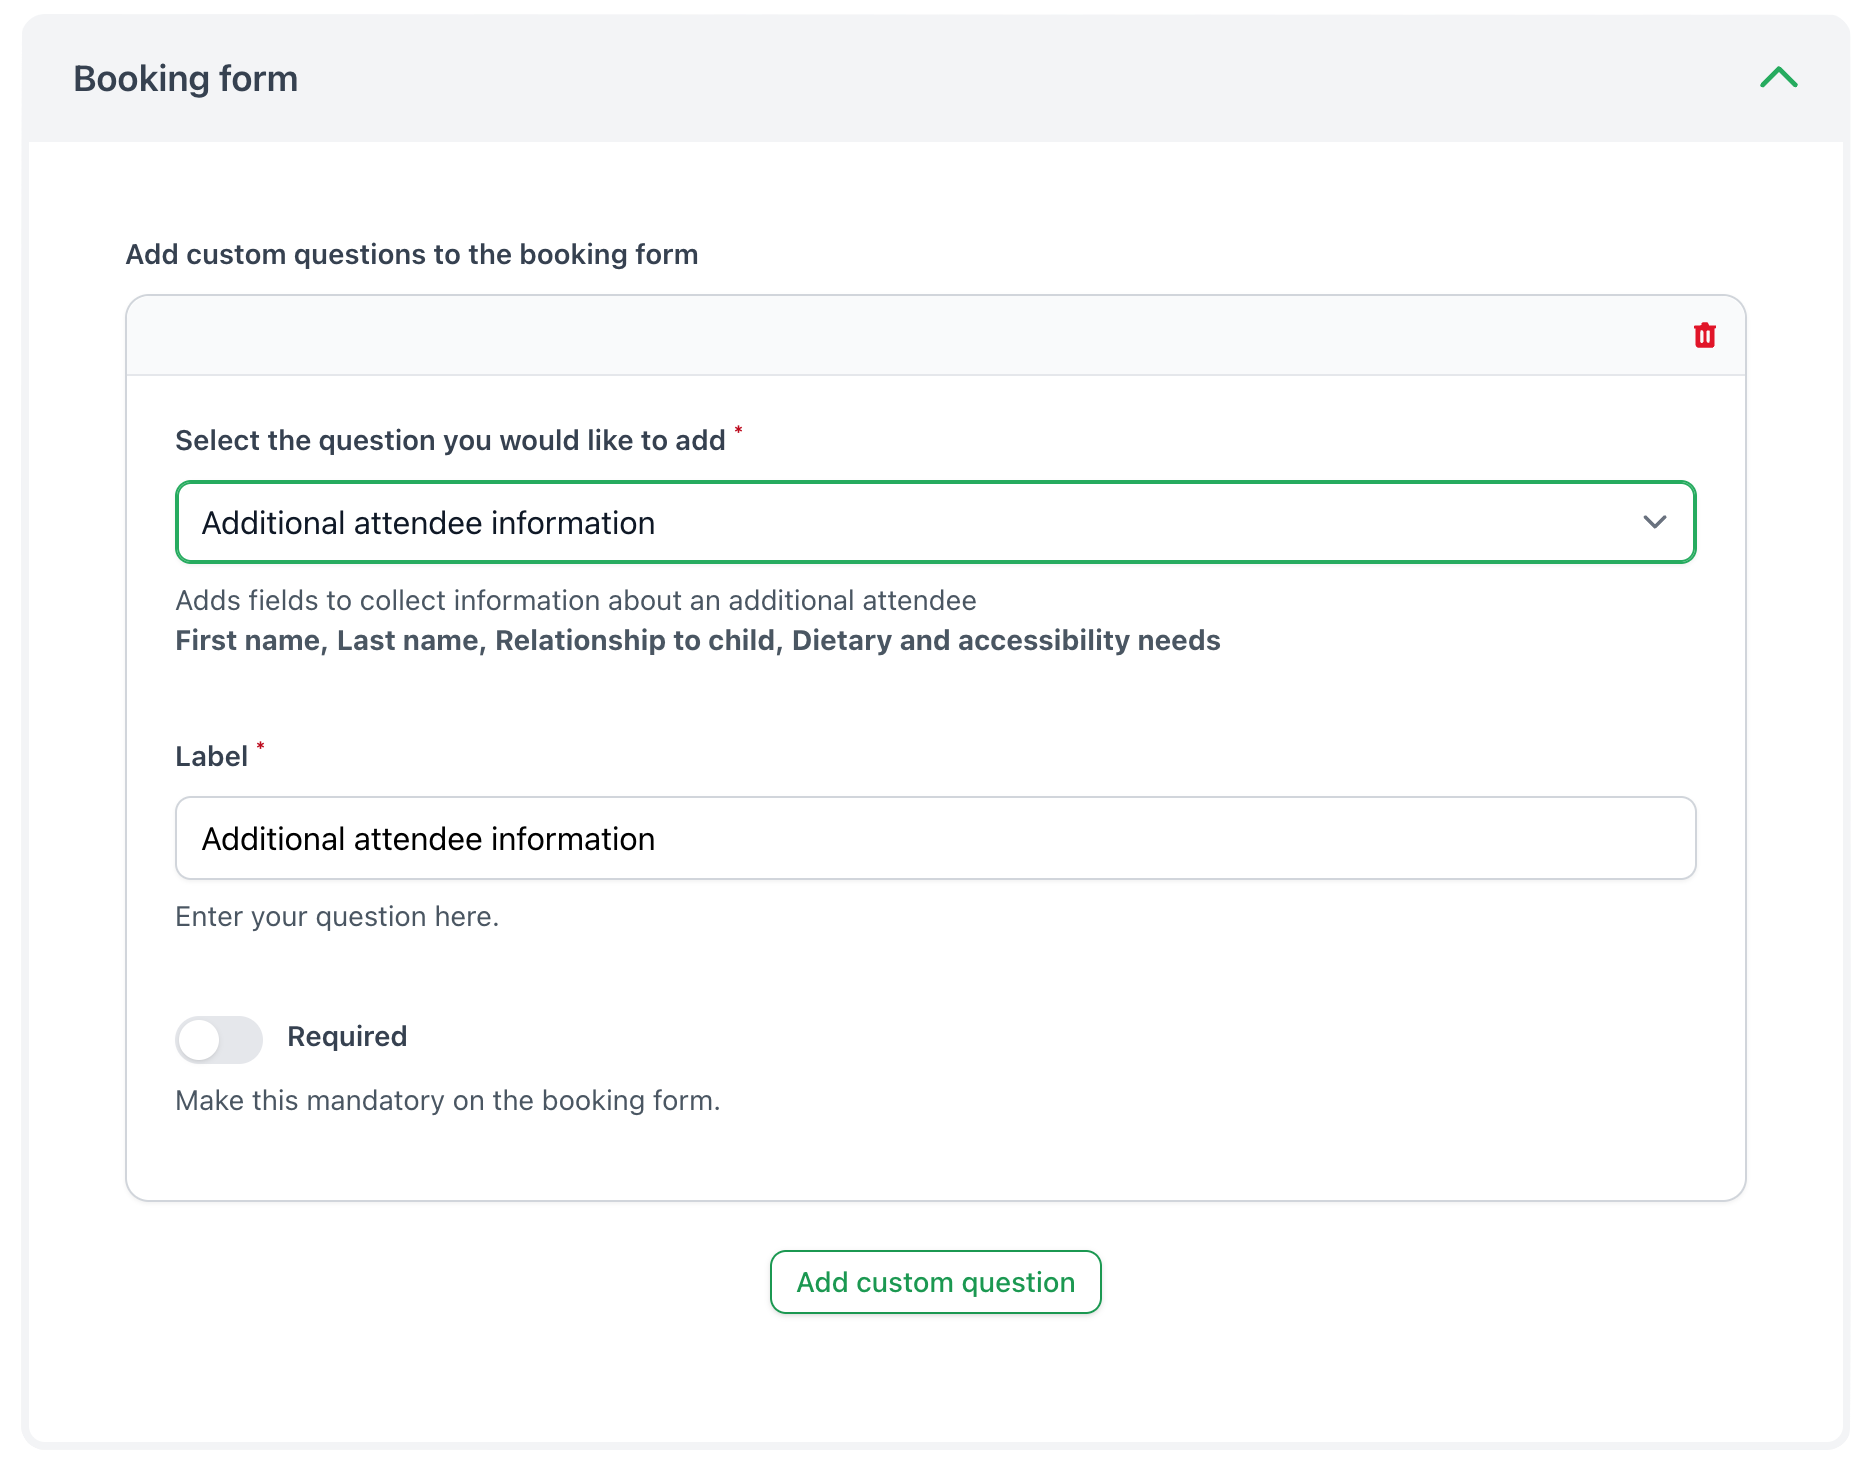1870x1472 pixels.
Task: Collapse the Booking form section chevron
Action: 1778,78
